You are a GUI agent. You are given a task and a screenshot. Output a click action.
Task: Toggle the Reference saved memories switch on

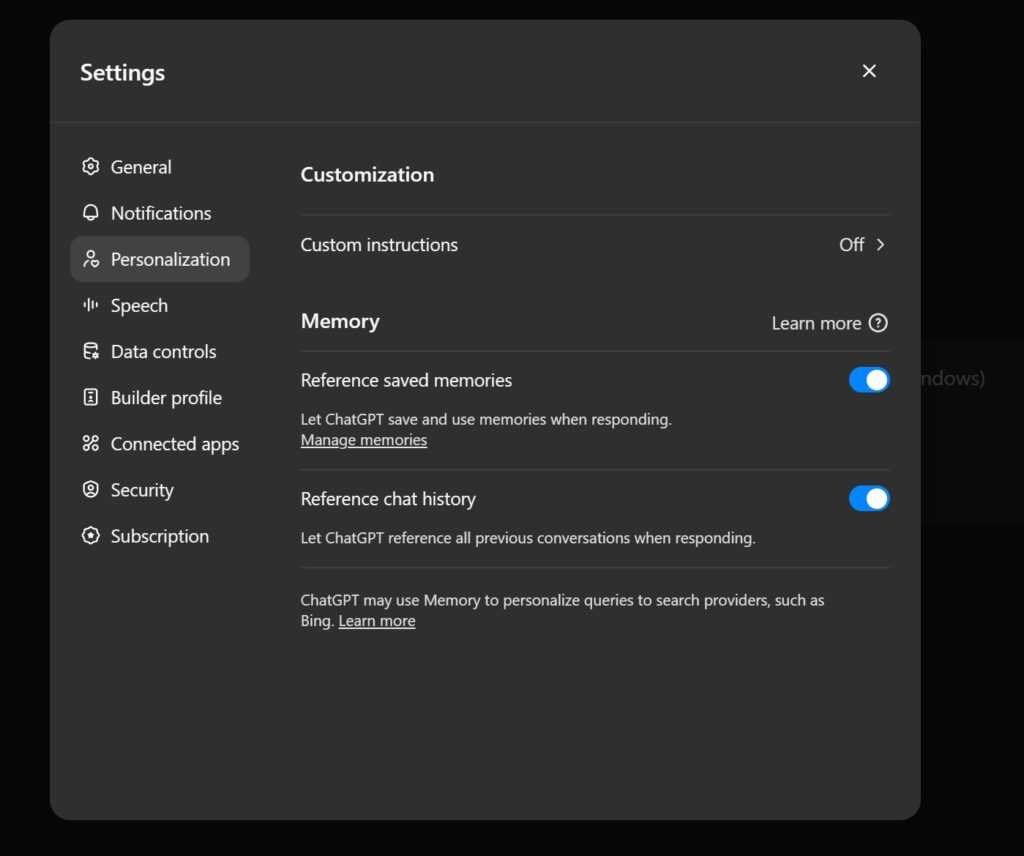(869, 380)
